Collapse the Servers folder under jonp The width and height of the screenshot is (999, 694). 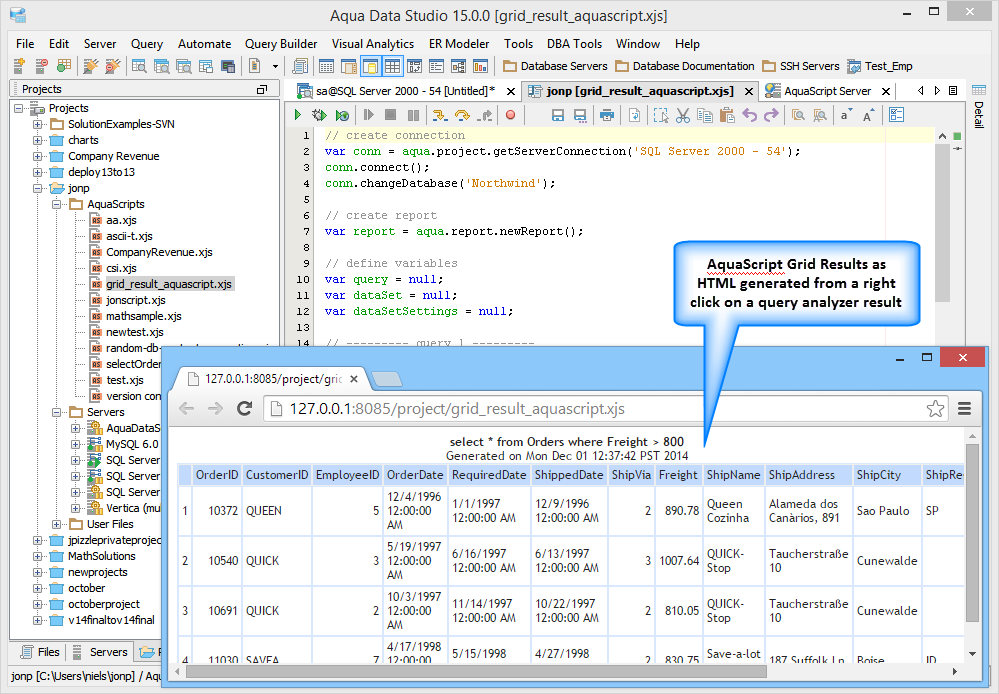tap(57, 412)
